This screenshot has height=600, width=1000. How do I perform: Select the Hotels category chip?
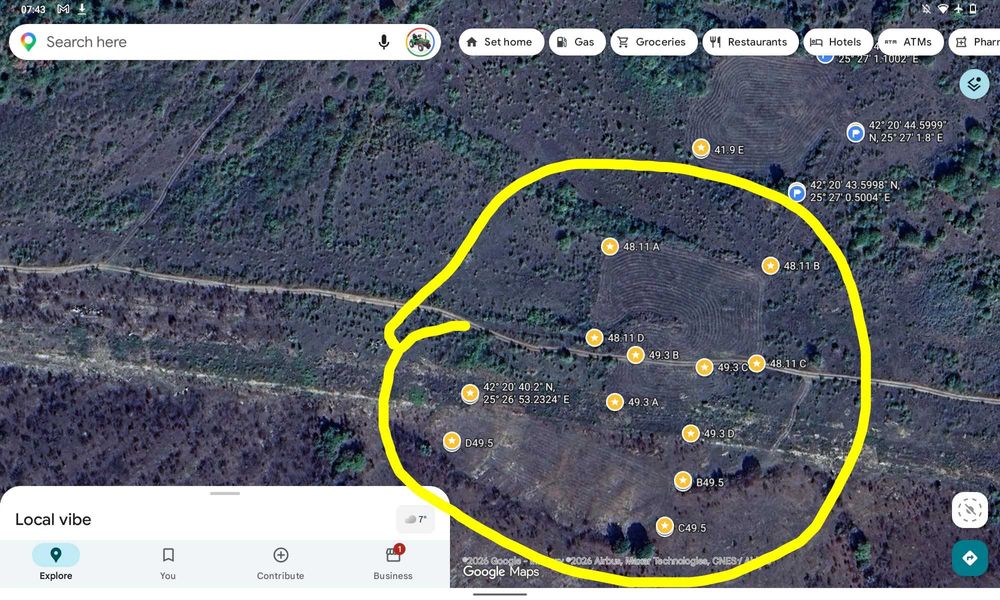pyautogui.click(x=837, y=42)
